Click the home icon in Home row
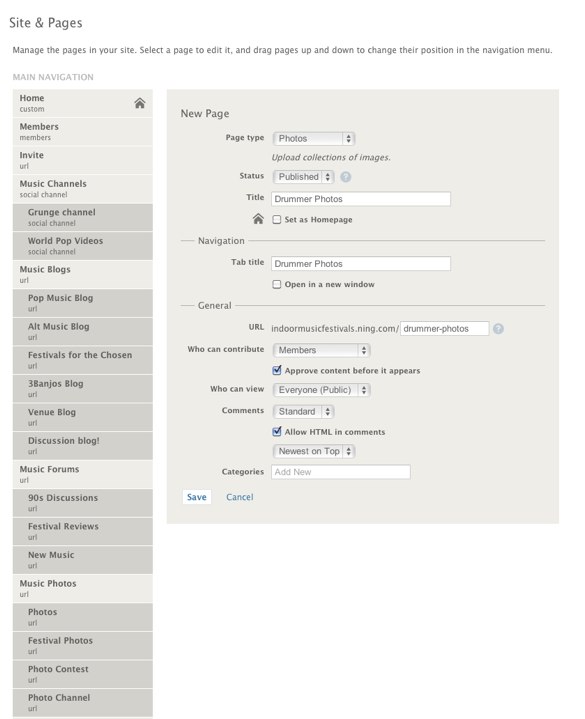 click(140, 103)
